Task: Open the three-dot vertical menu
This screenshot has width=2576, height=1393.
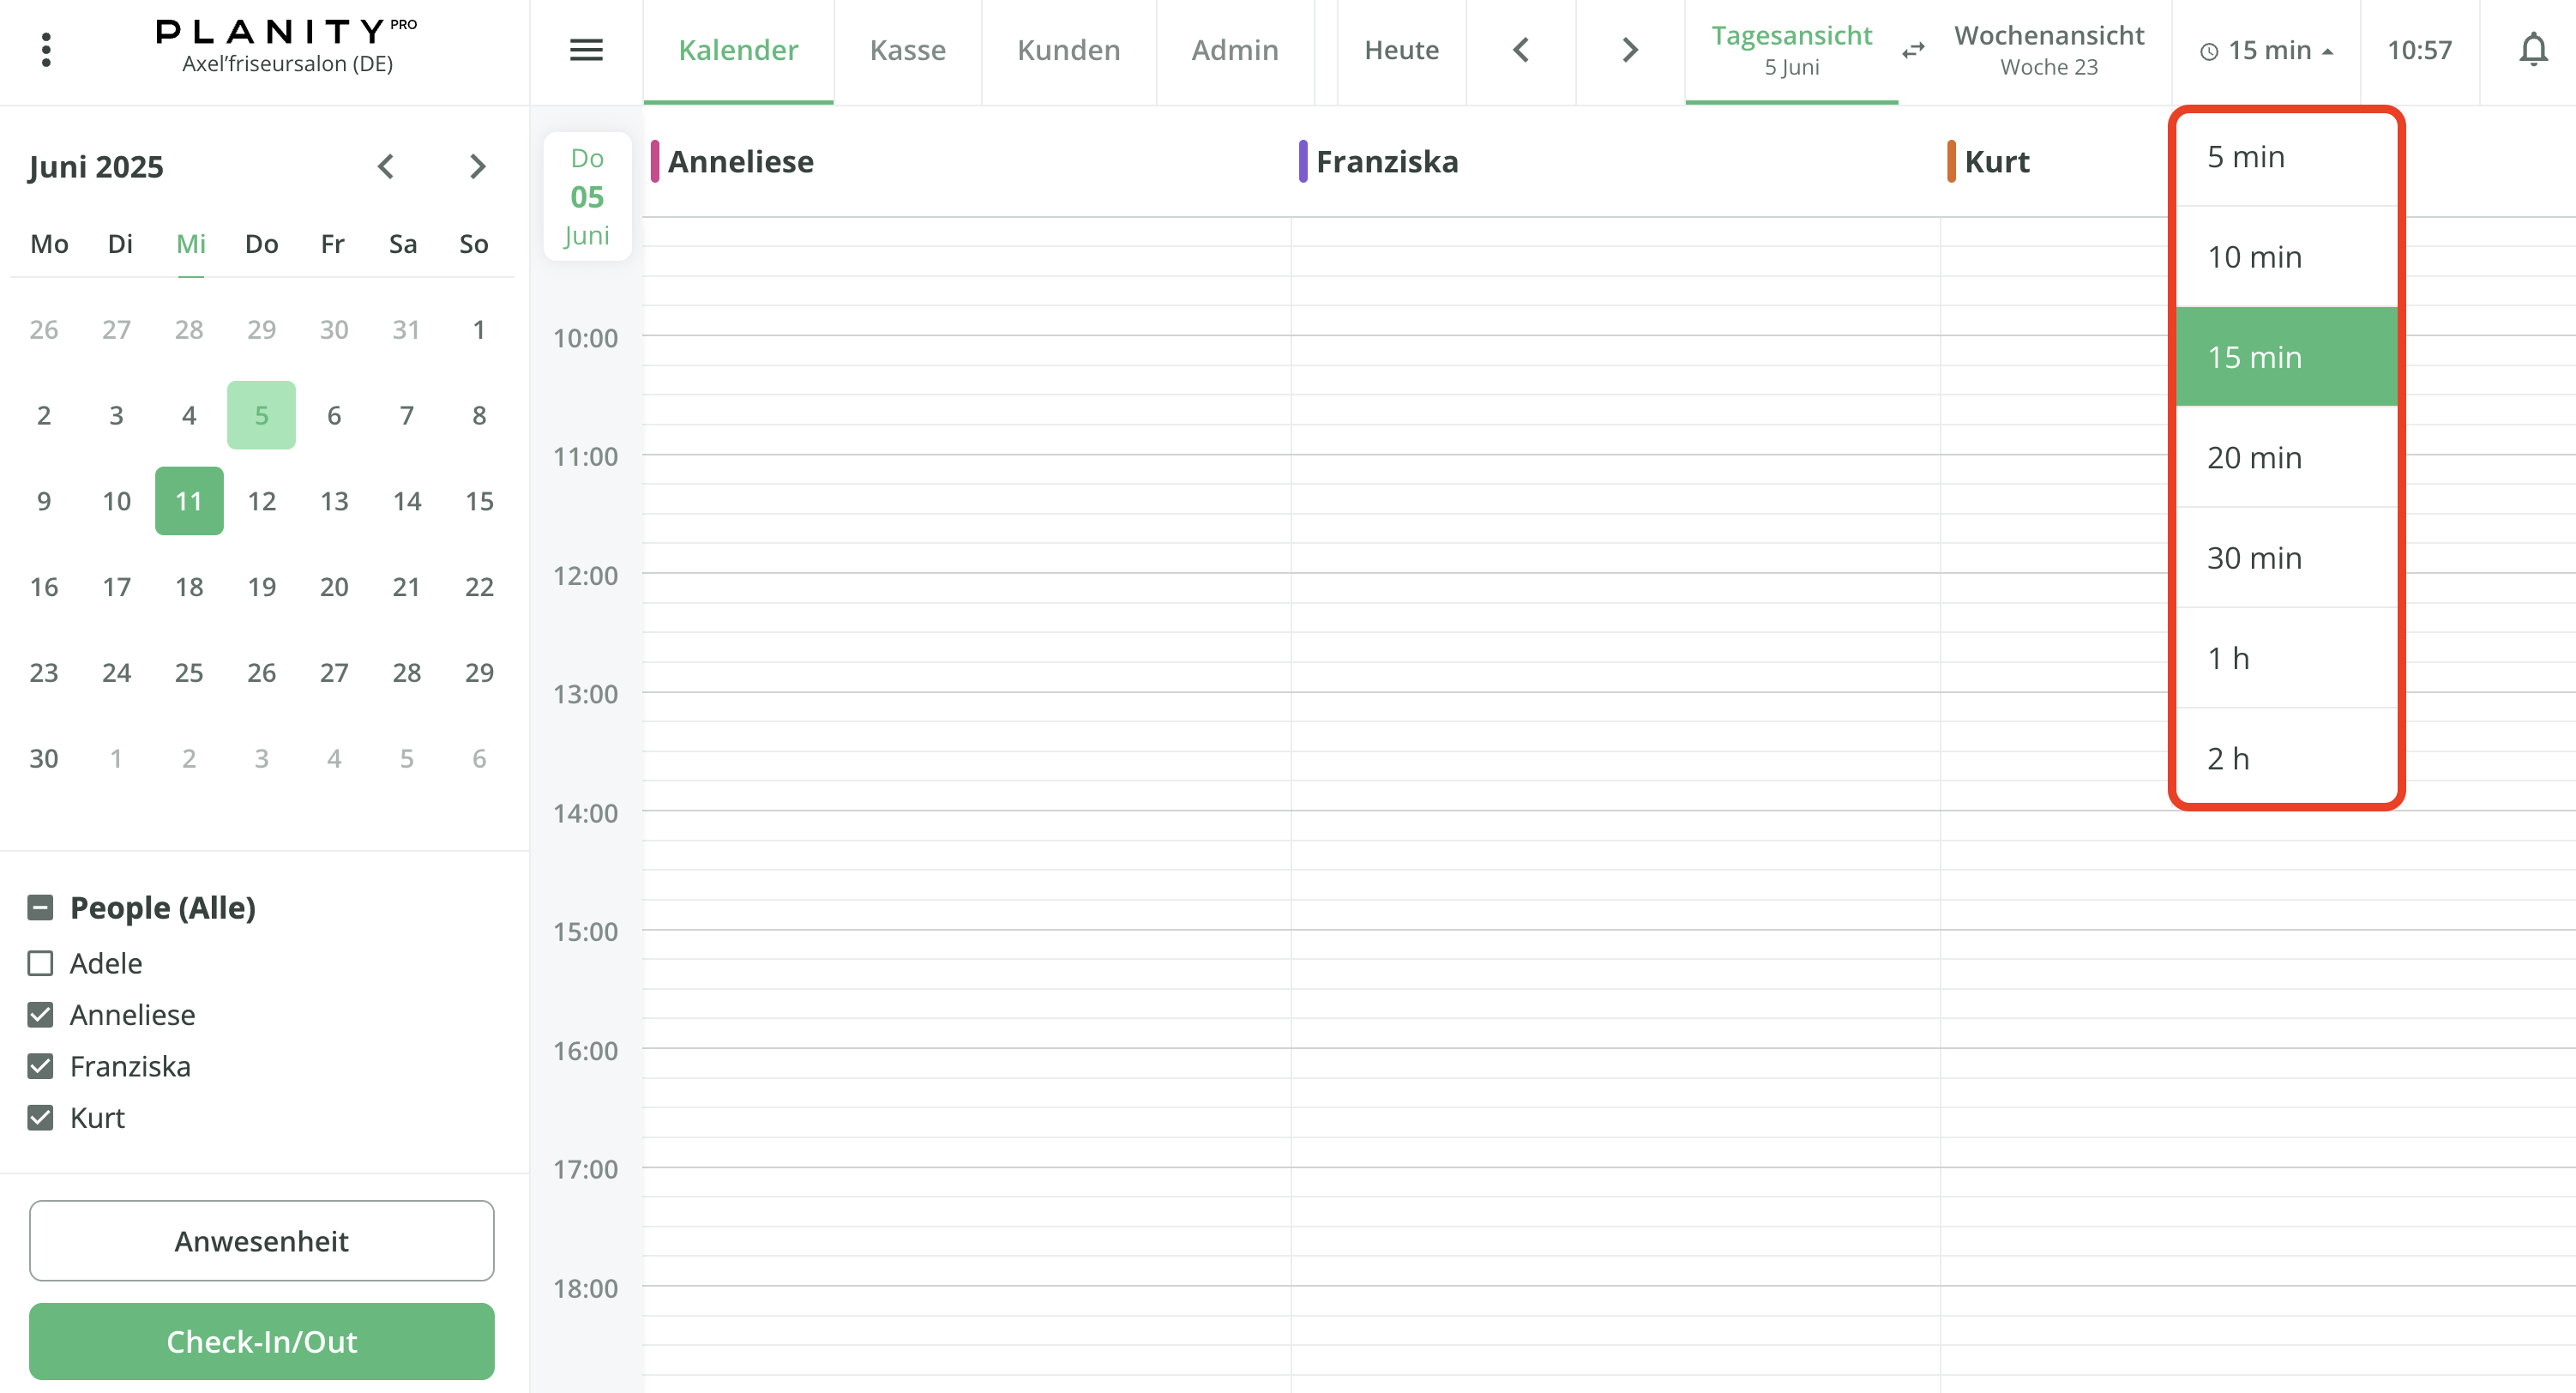Action: (x=46, y=50)
